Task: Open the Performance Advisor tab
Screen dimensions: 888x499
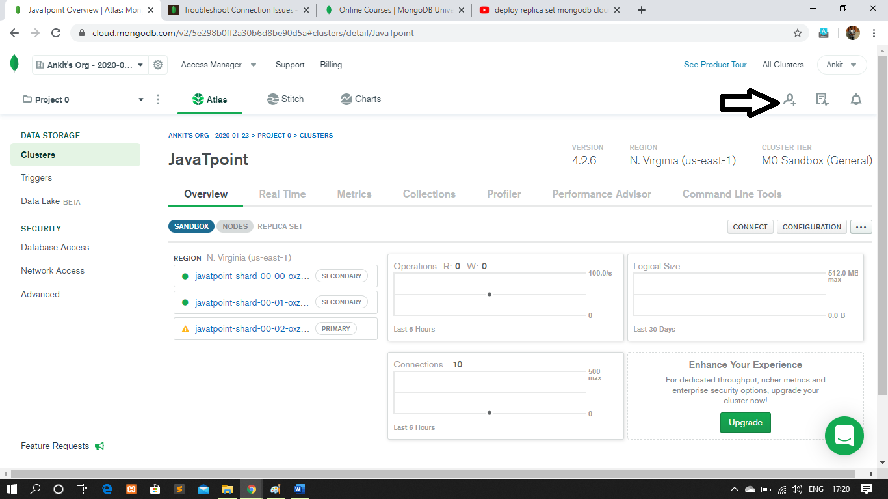Action: [x=601, y=194]
